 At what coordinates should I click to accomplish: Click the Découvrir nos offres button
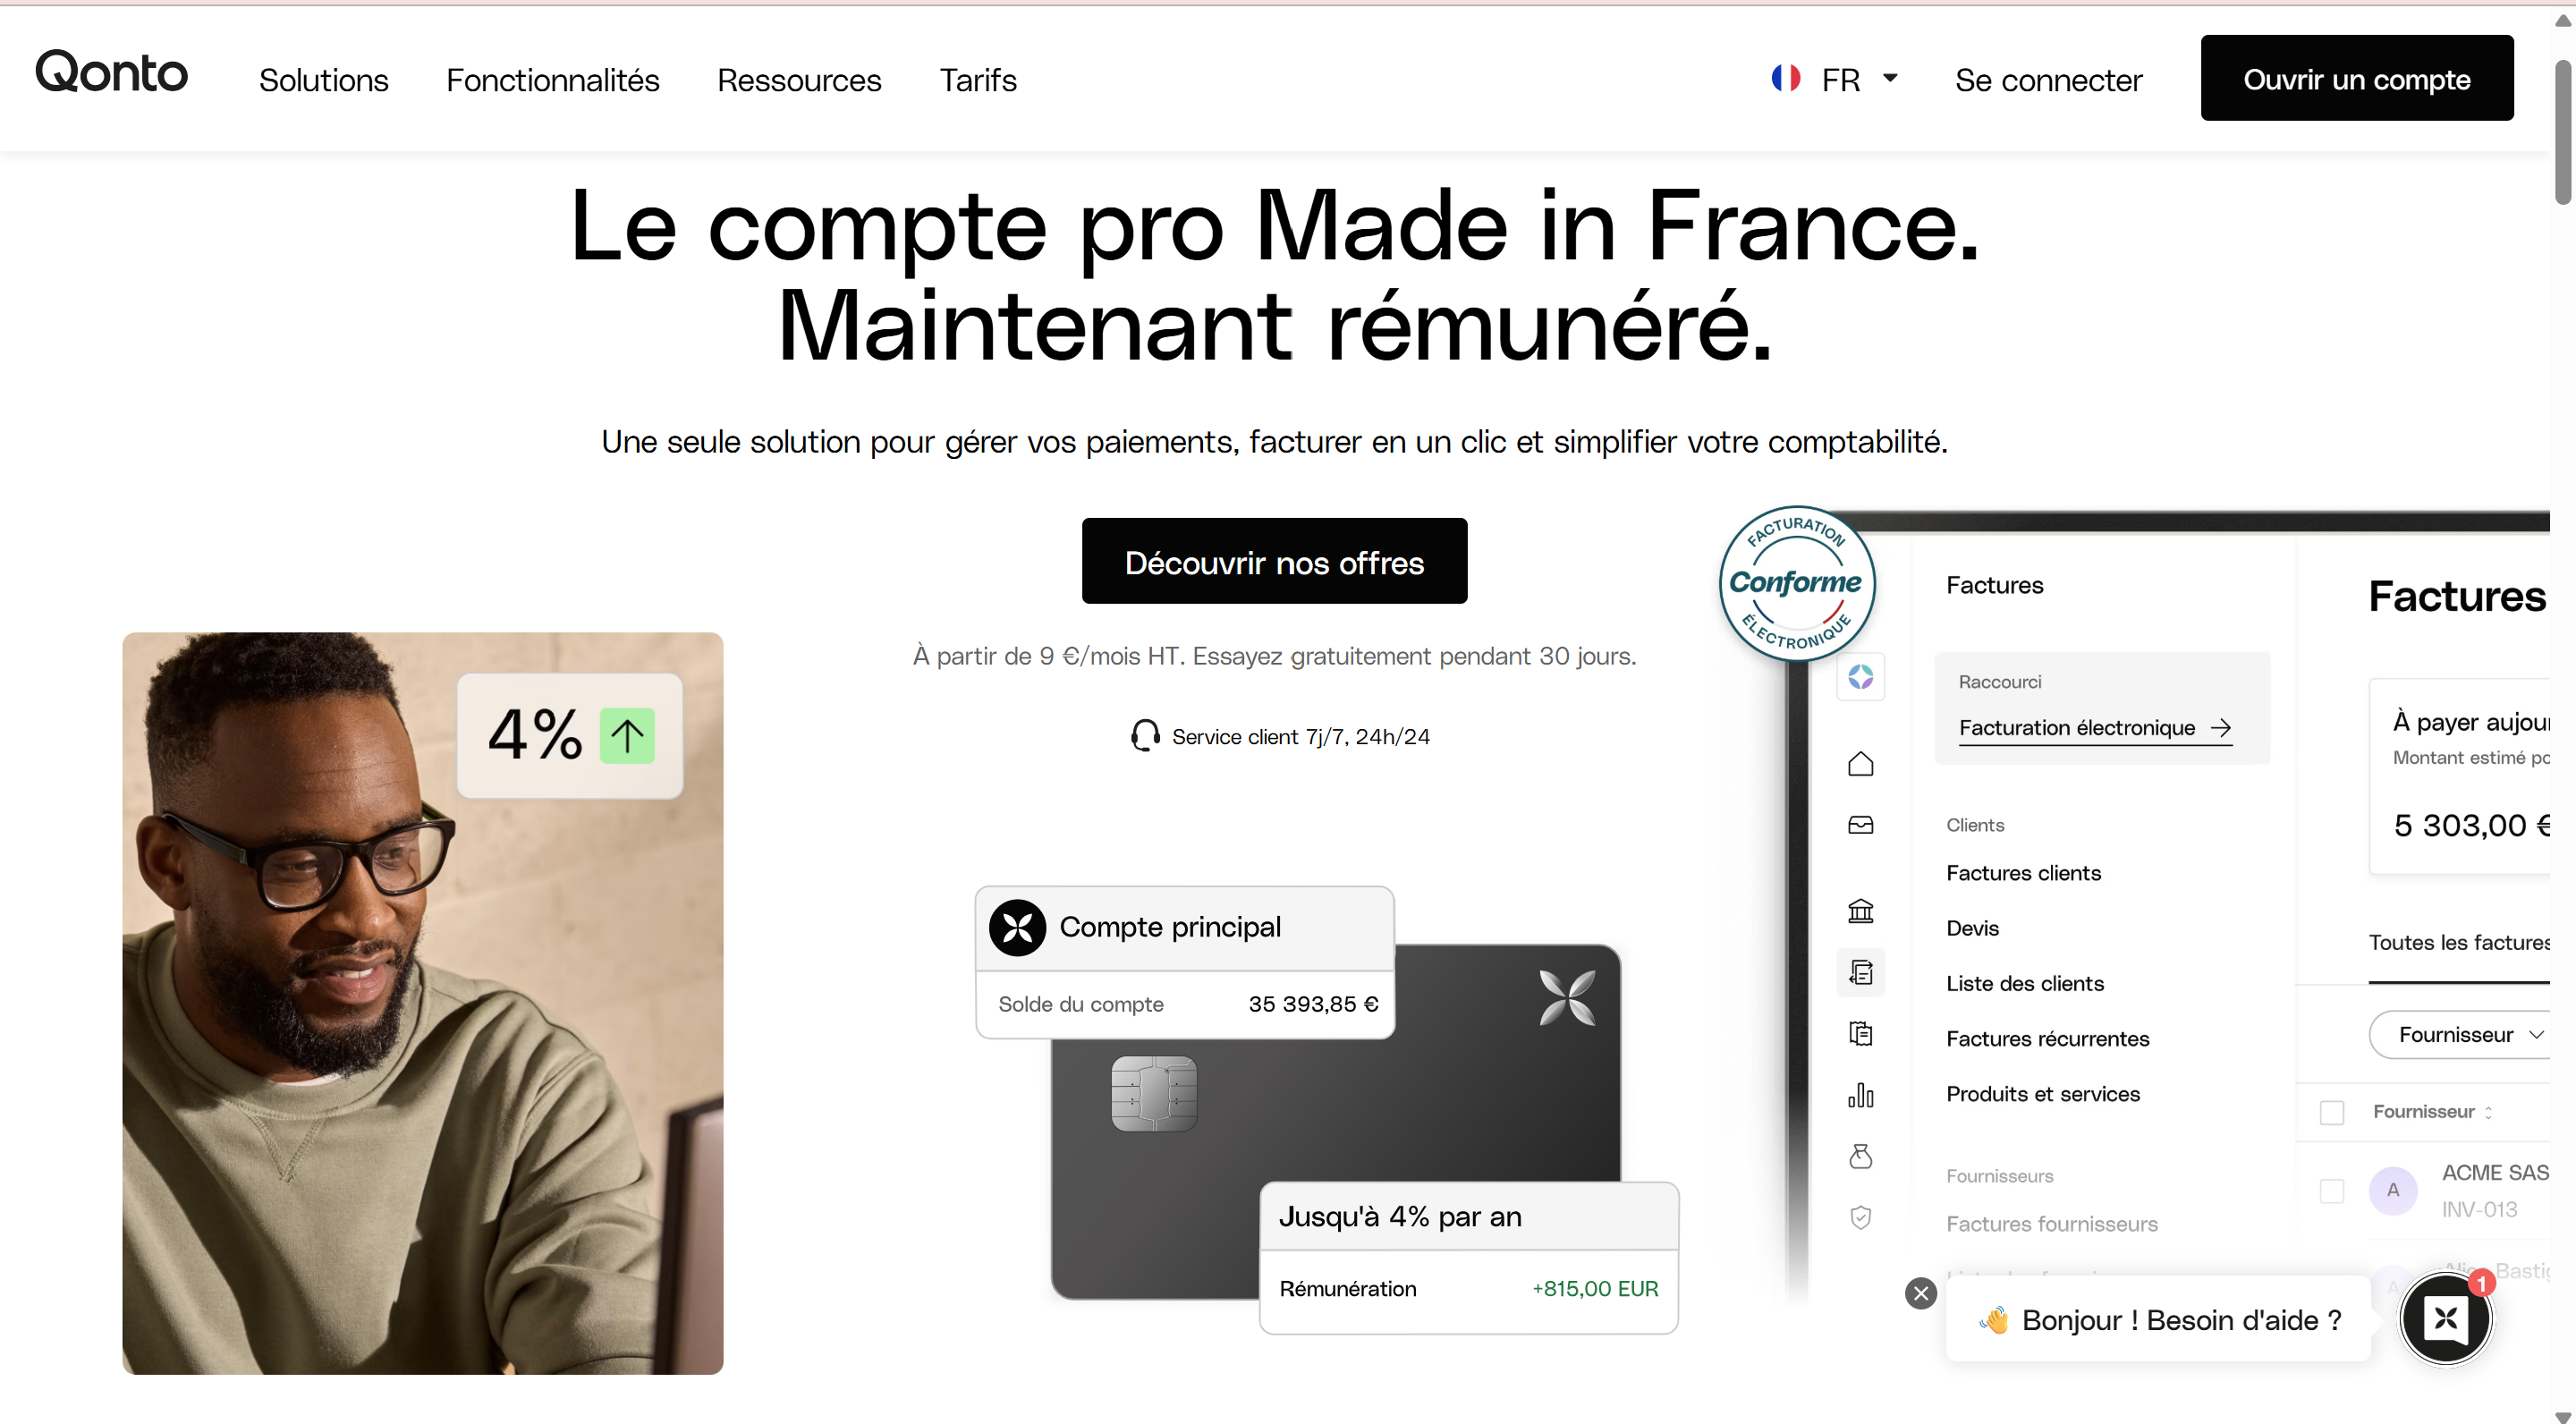point(1274,561)
